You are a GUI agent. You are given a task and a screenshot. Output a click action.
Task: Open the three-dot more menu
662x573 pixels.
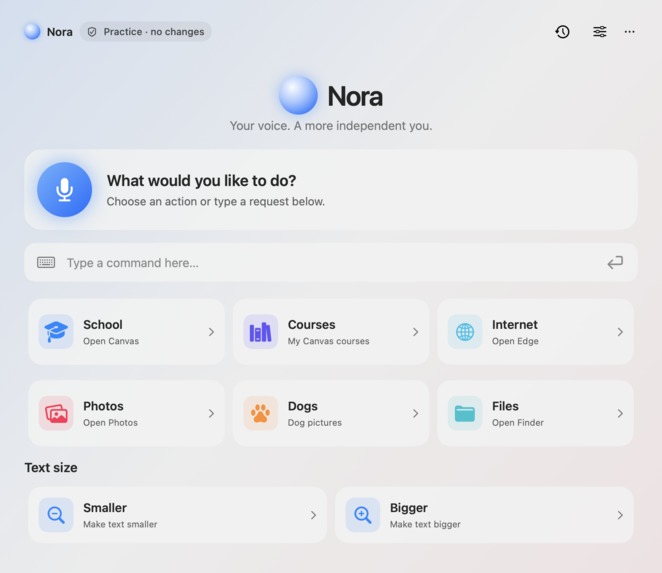click(629, 32)
